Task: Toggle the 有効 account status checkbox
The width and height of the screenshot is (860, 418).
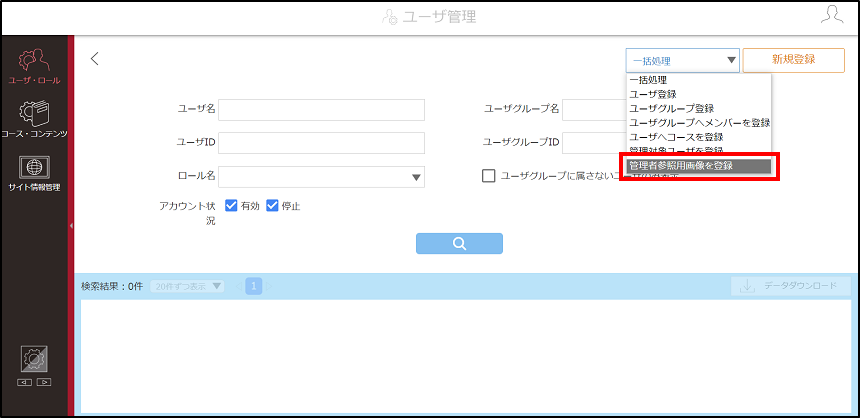Action: click(x=231, y=206)
